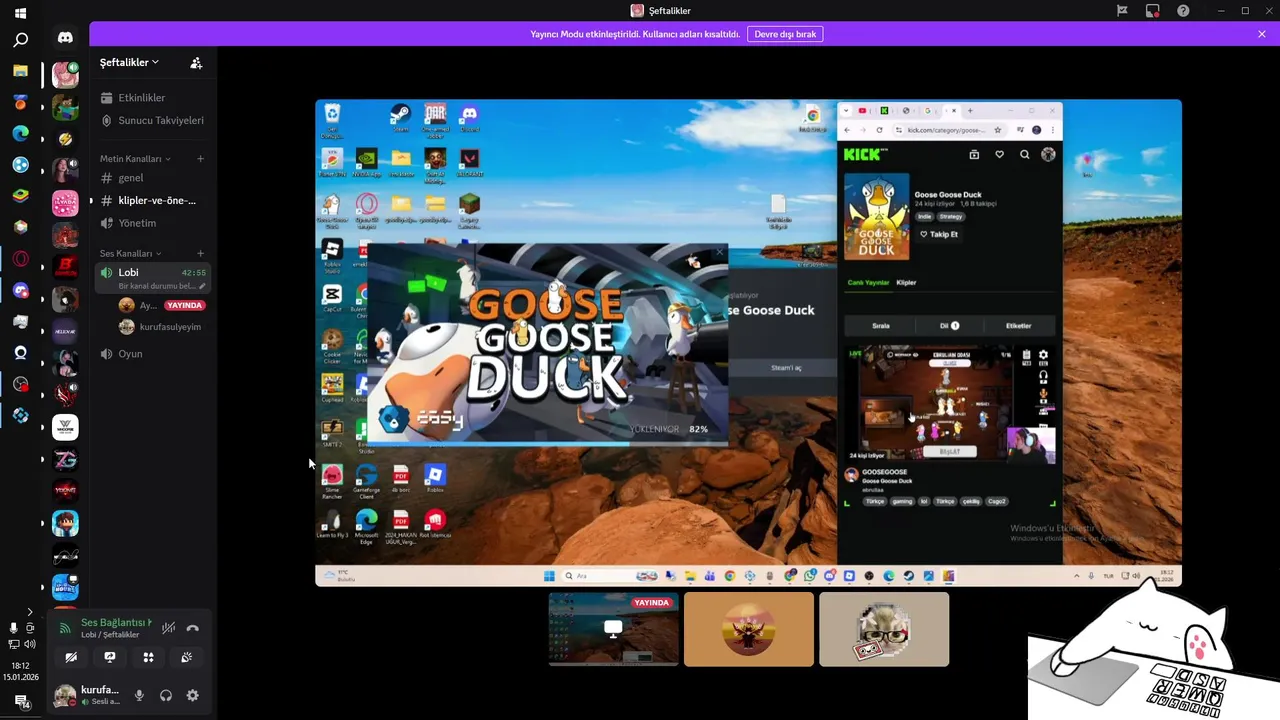
Task: Disconnect from voice with the hang-up icon
Action: point(192,628)
